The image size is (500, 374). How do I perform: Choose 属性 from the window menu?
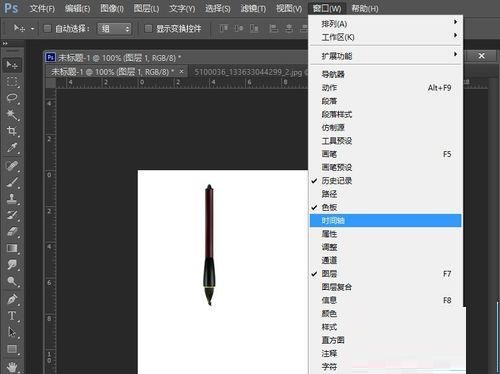386,234
